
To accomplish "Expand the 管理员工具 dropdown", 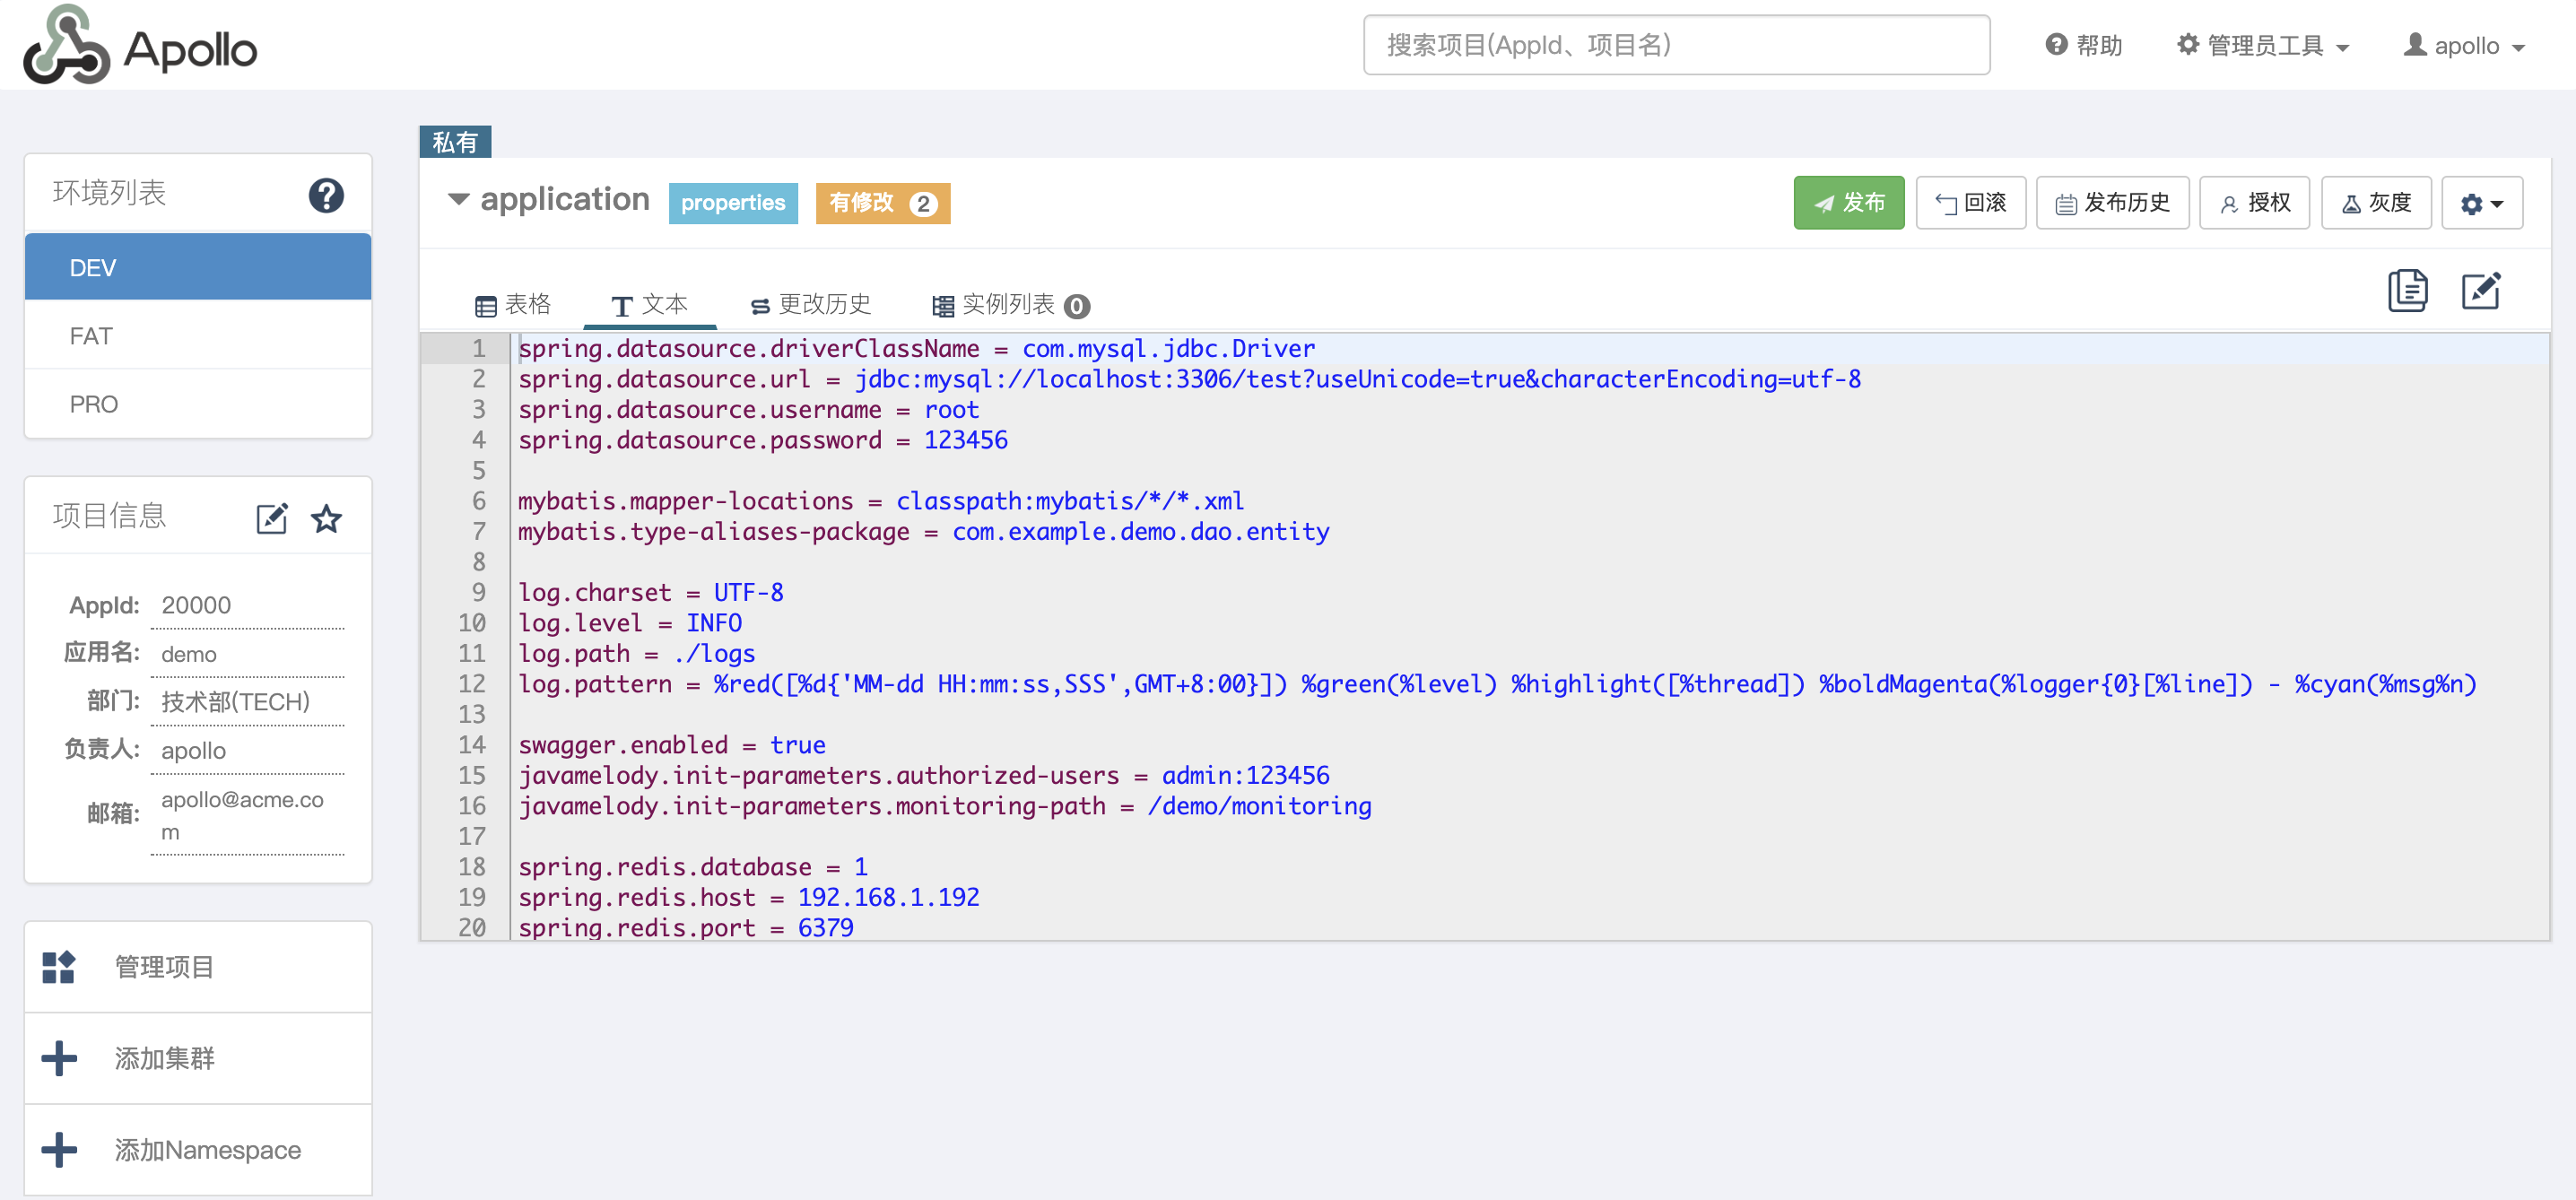I will (2262, 45).
